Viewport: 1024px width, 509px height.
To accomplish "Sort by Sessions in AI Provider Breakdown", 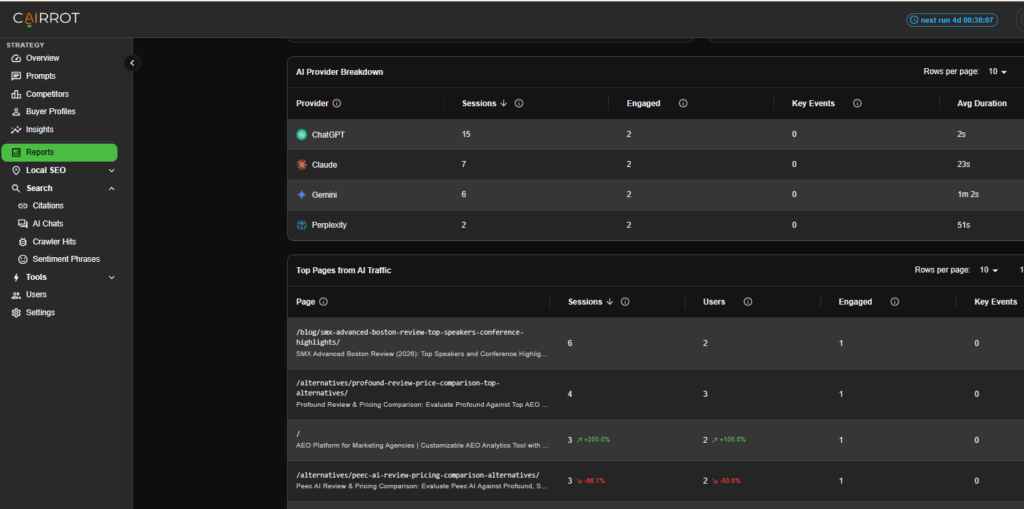I will (484, 103).
